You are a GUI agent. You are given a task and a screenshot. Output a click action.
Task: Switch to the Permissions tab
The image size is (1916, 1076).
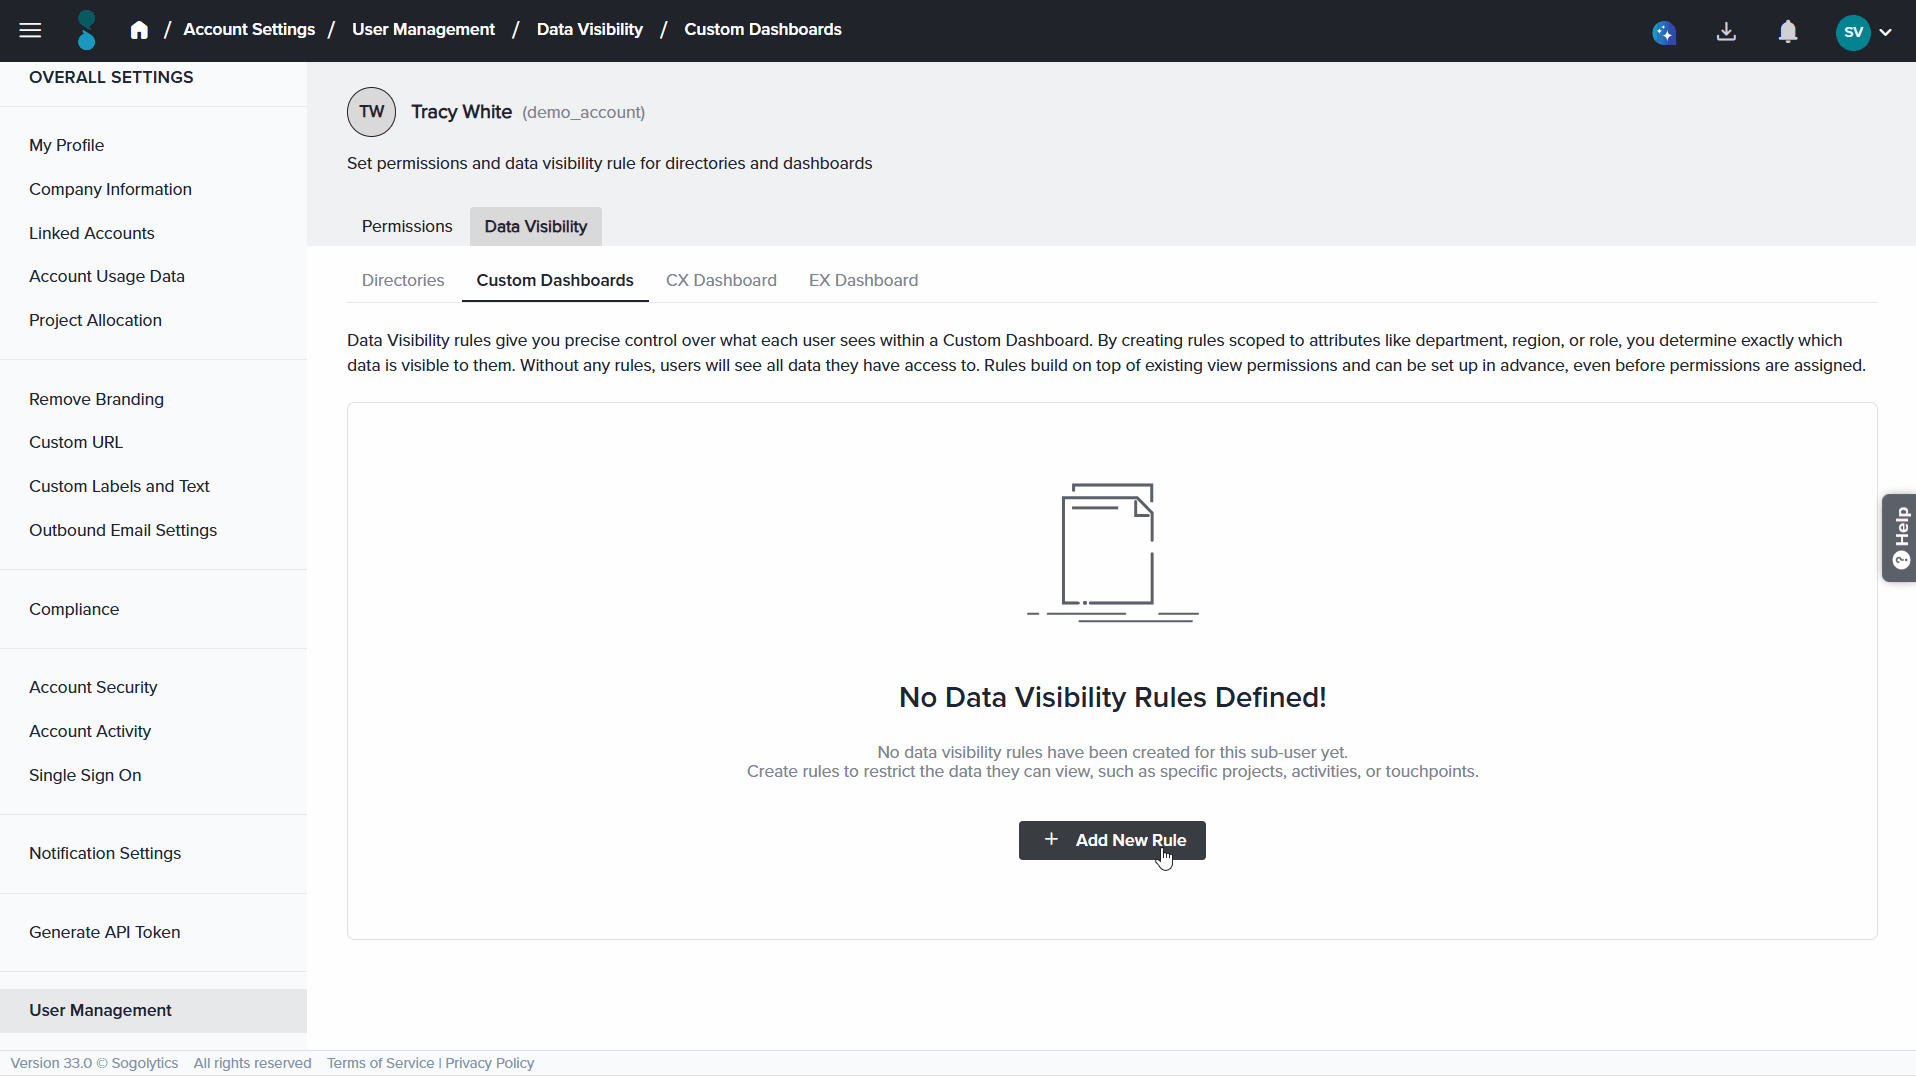pyautogui.click(x=407, y=227)
